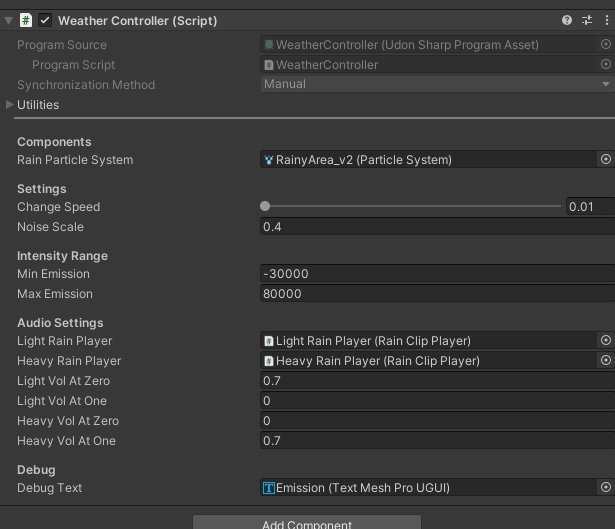Click the component presets icon
The height and width of the screenshot is (529, 615).
(587, 20)
